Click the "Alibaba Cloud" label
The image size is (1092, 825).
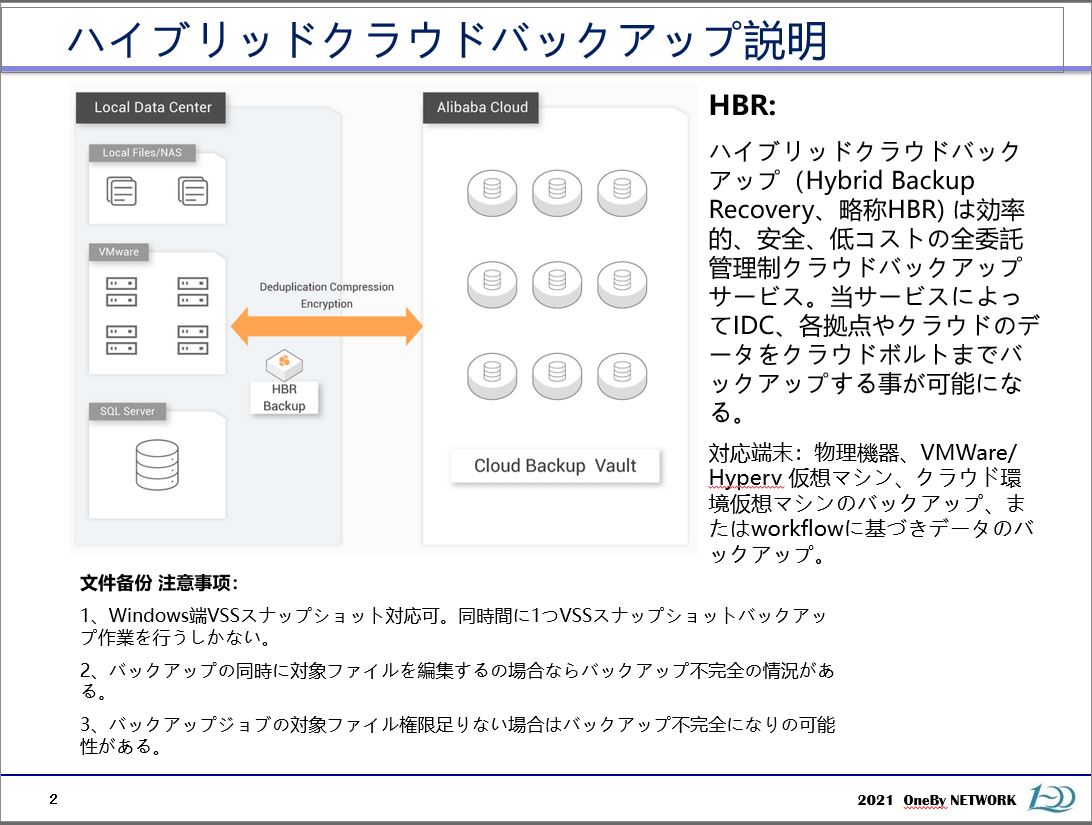click(481, 108)
